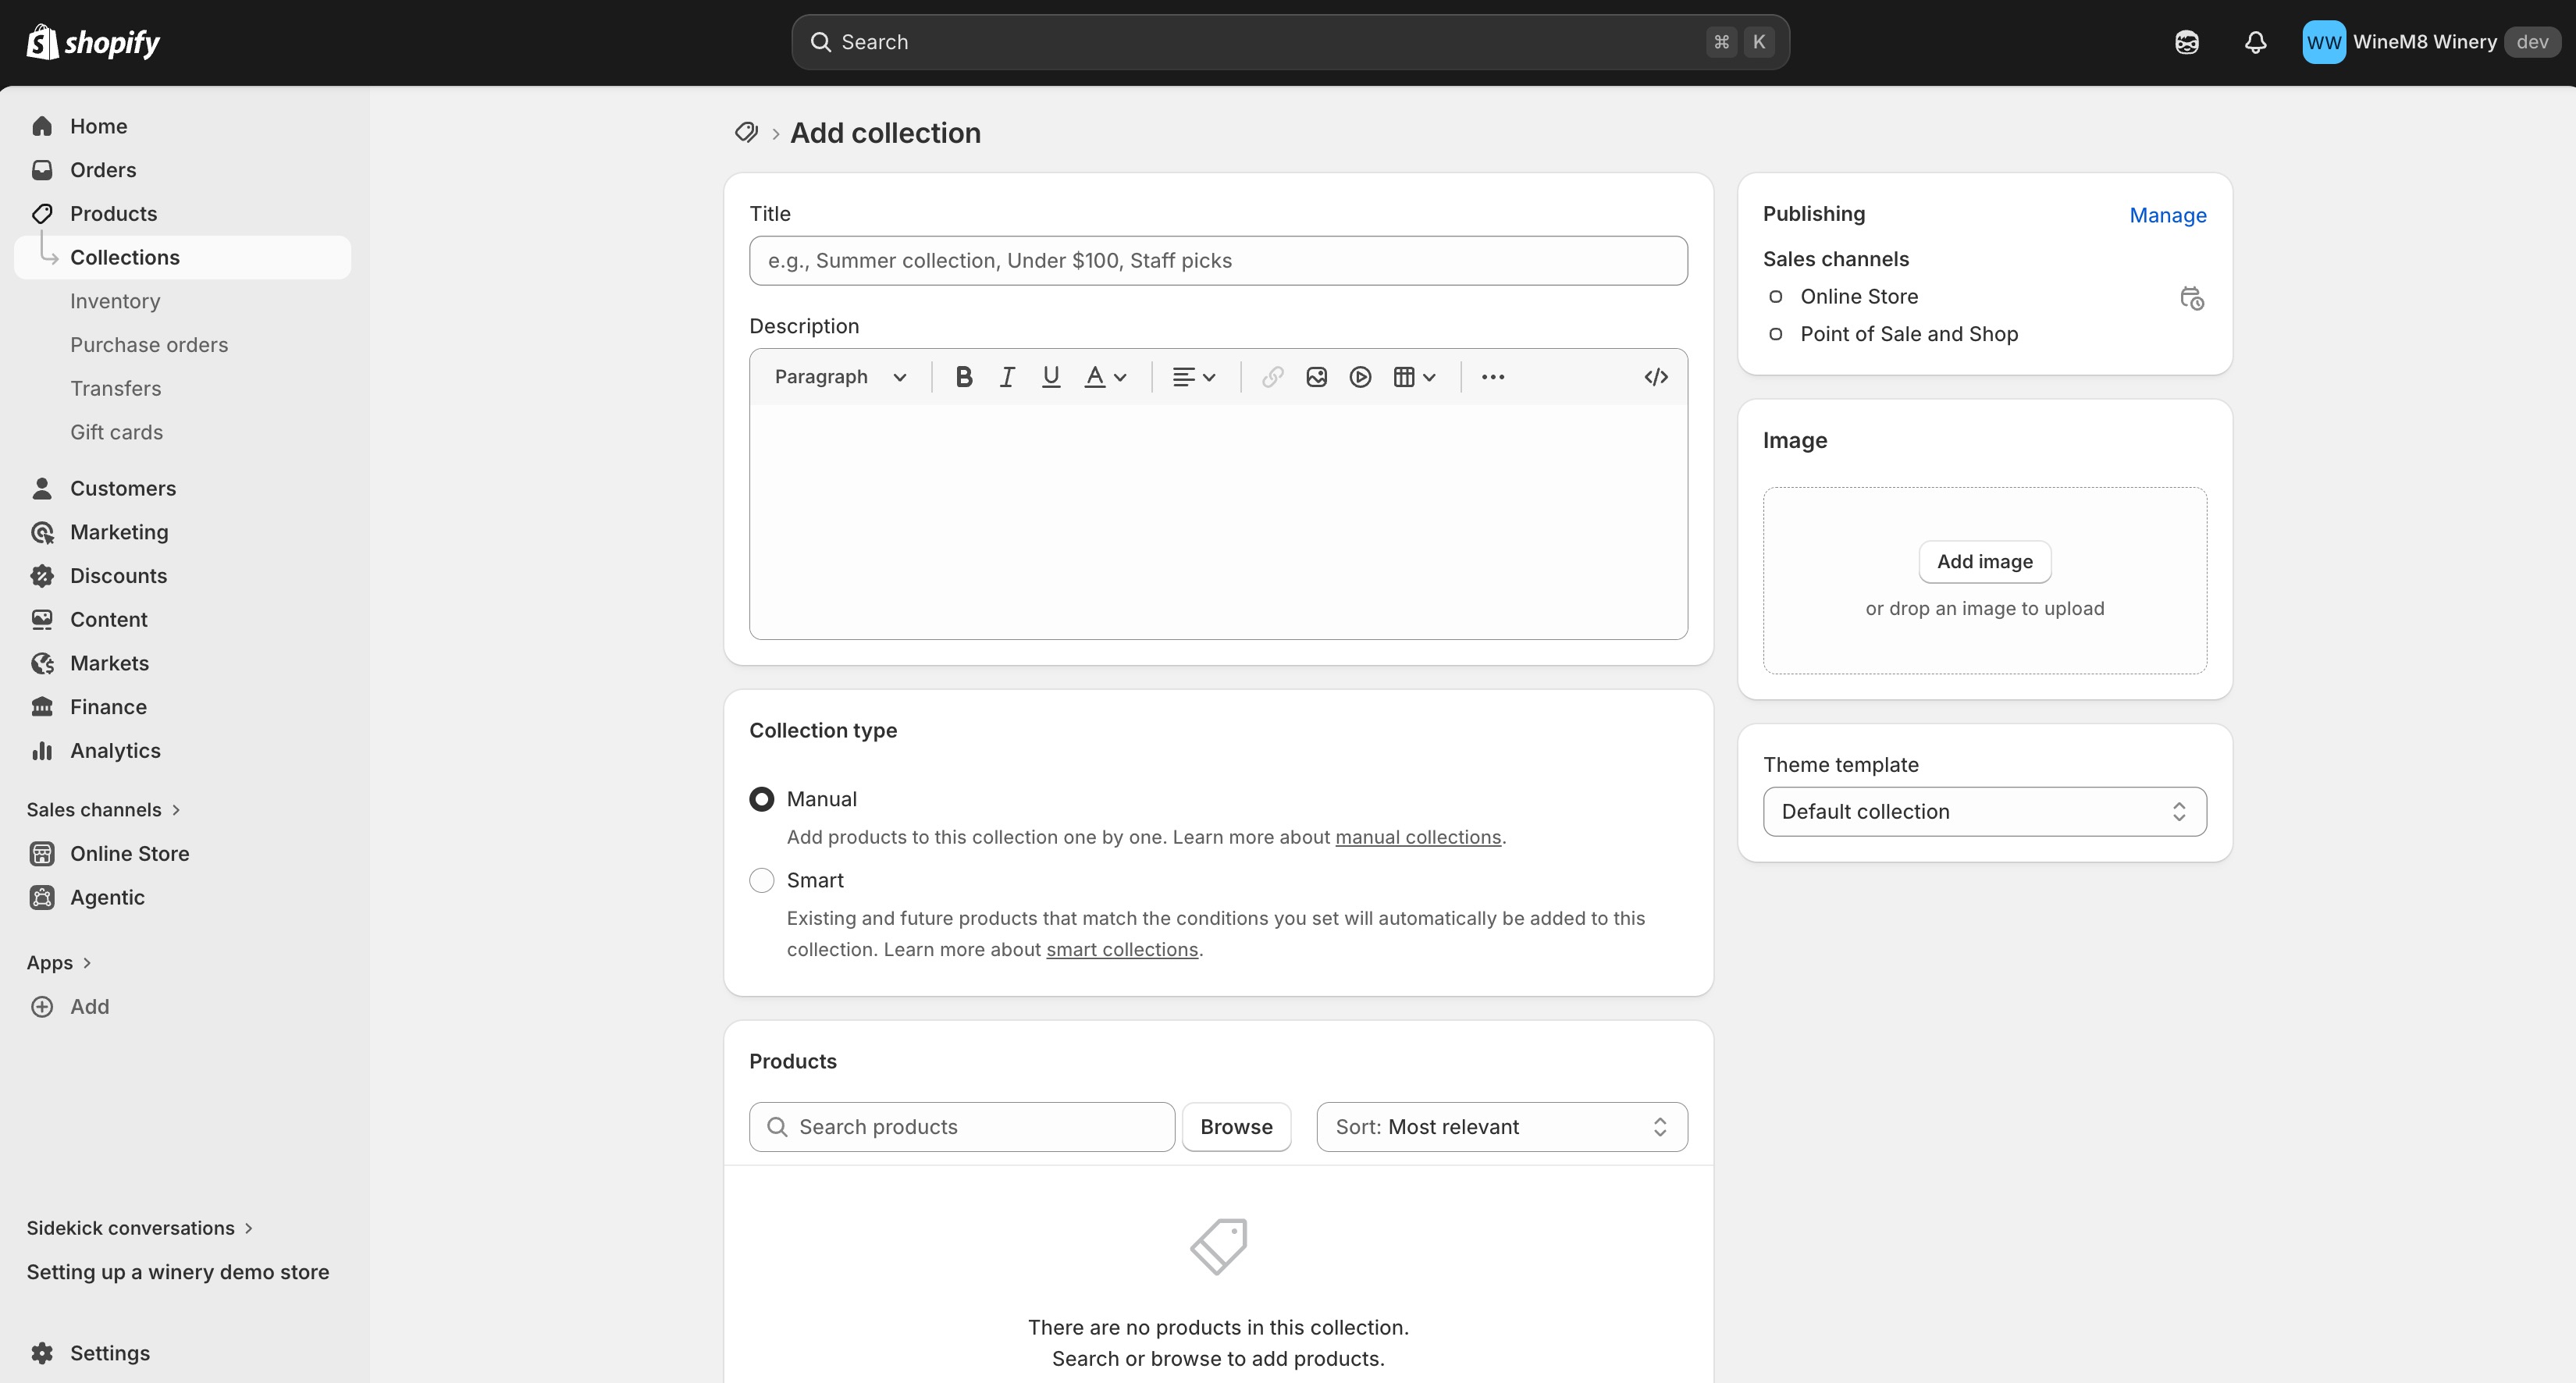Click the Point of Sale and Shop channel
This screenshot has height=1383, width=2576.
coord(1909,334)
